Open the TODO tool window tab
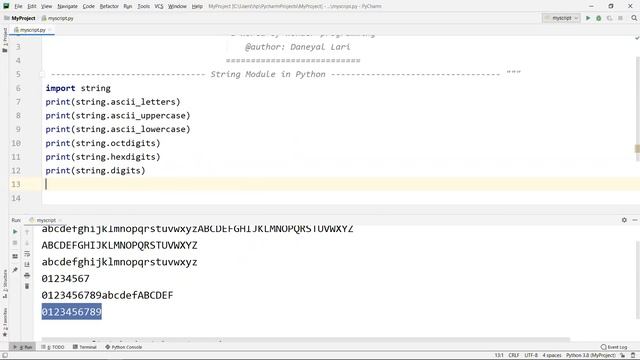 coord(53,347)
